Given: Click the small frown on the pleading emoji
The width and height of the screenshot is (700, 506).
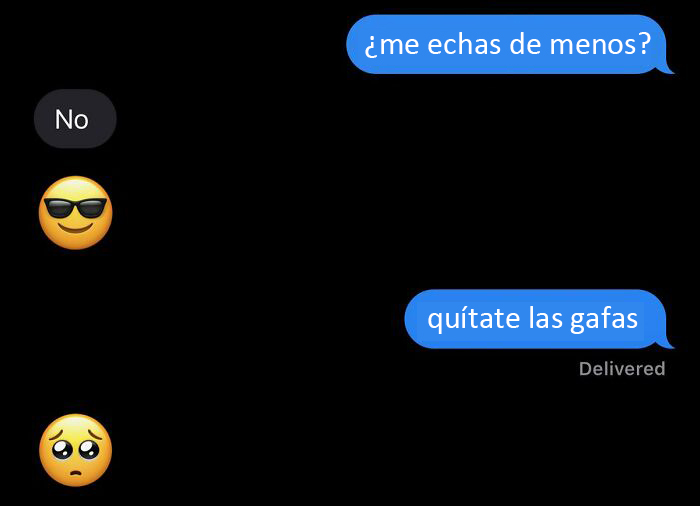Looking at the screenshot, I should coord(75,473).
